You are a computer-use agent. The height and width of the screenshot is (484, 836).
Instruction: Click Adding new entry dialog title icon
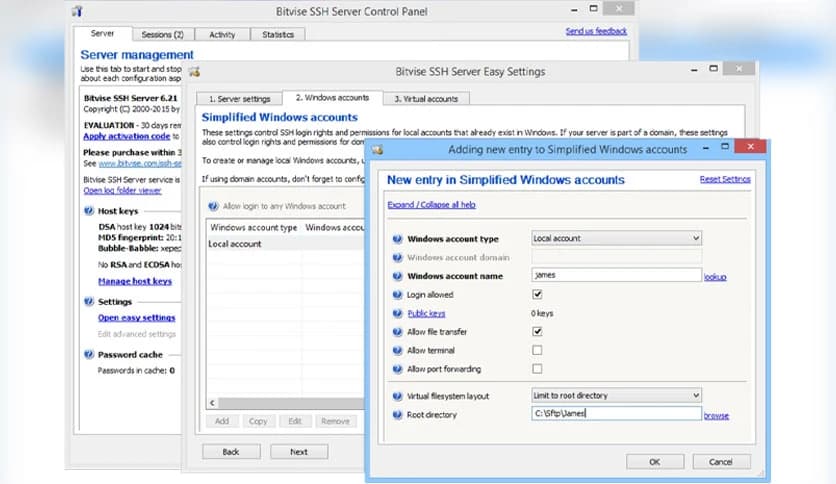point(377,150)
